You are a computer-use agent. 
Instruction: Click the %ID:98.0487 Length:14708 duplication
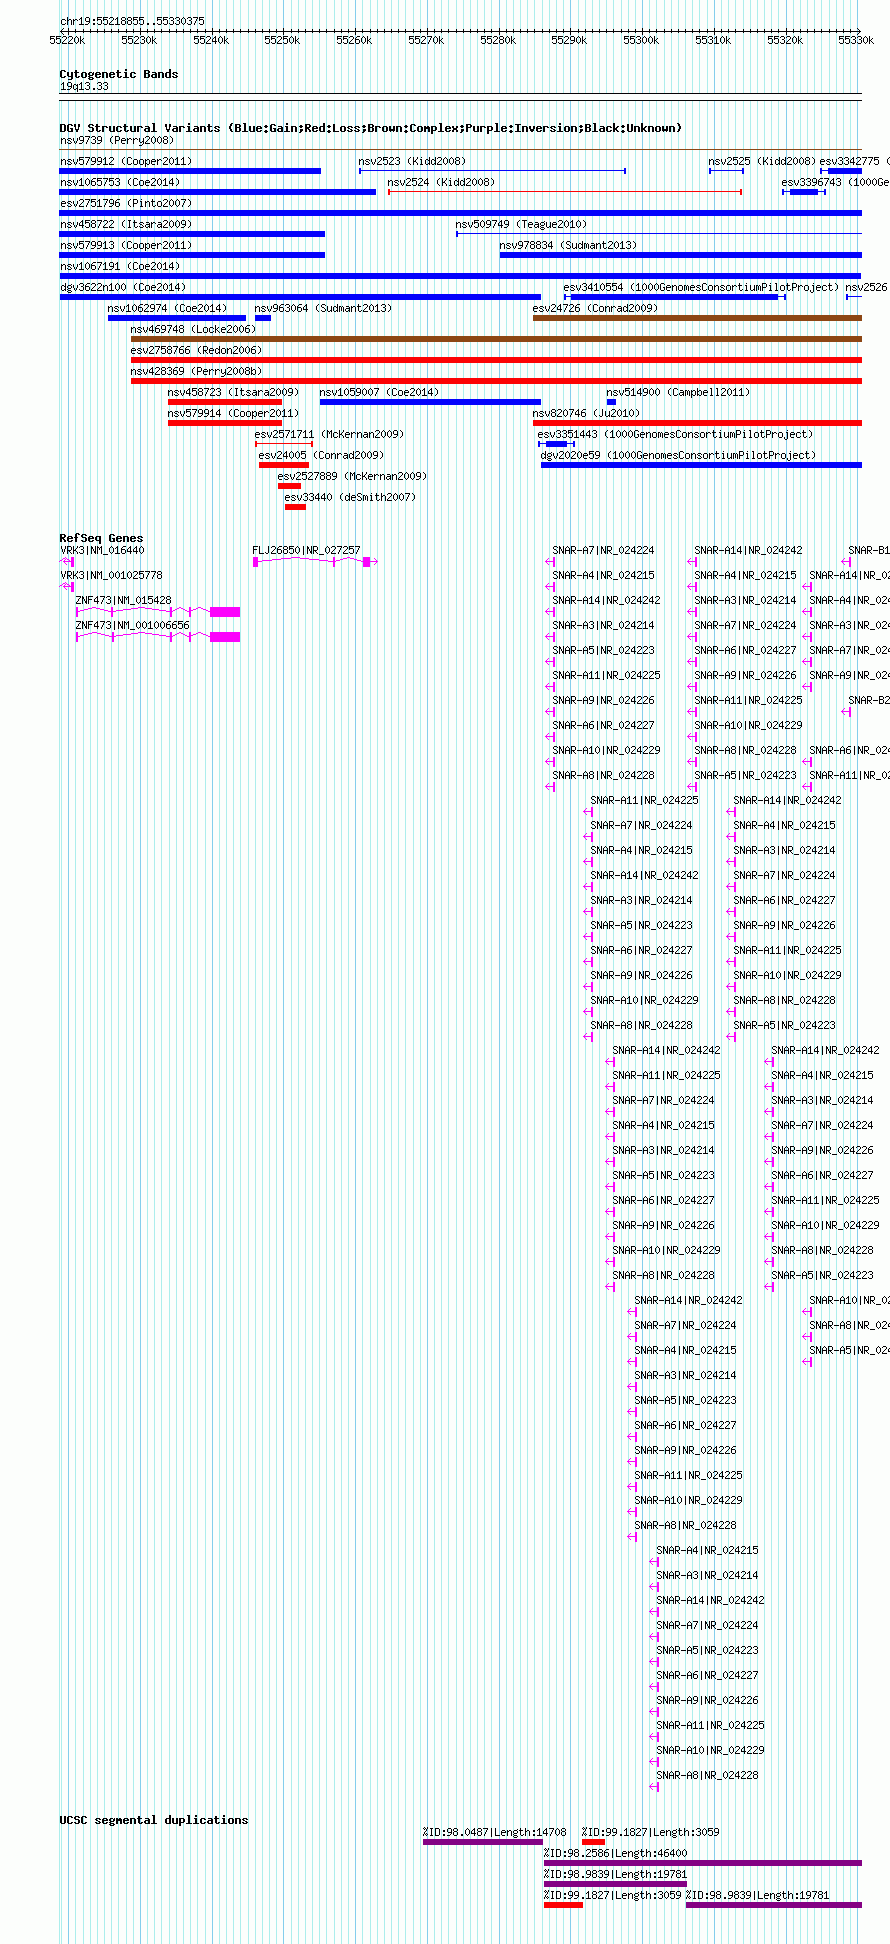483,1842
